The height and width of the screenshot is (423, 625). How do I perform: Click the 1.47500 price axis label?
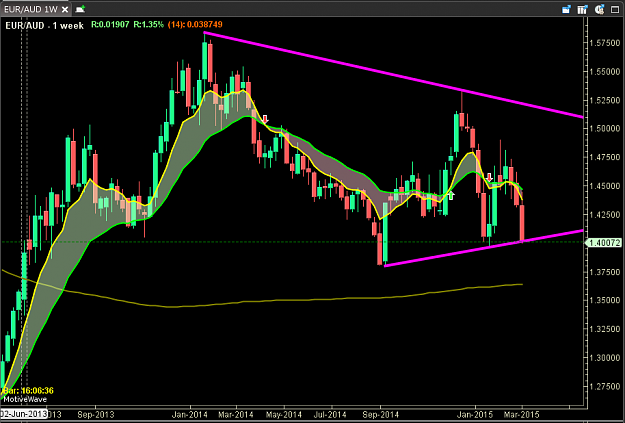[605, 157]
